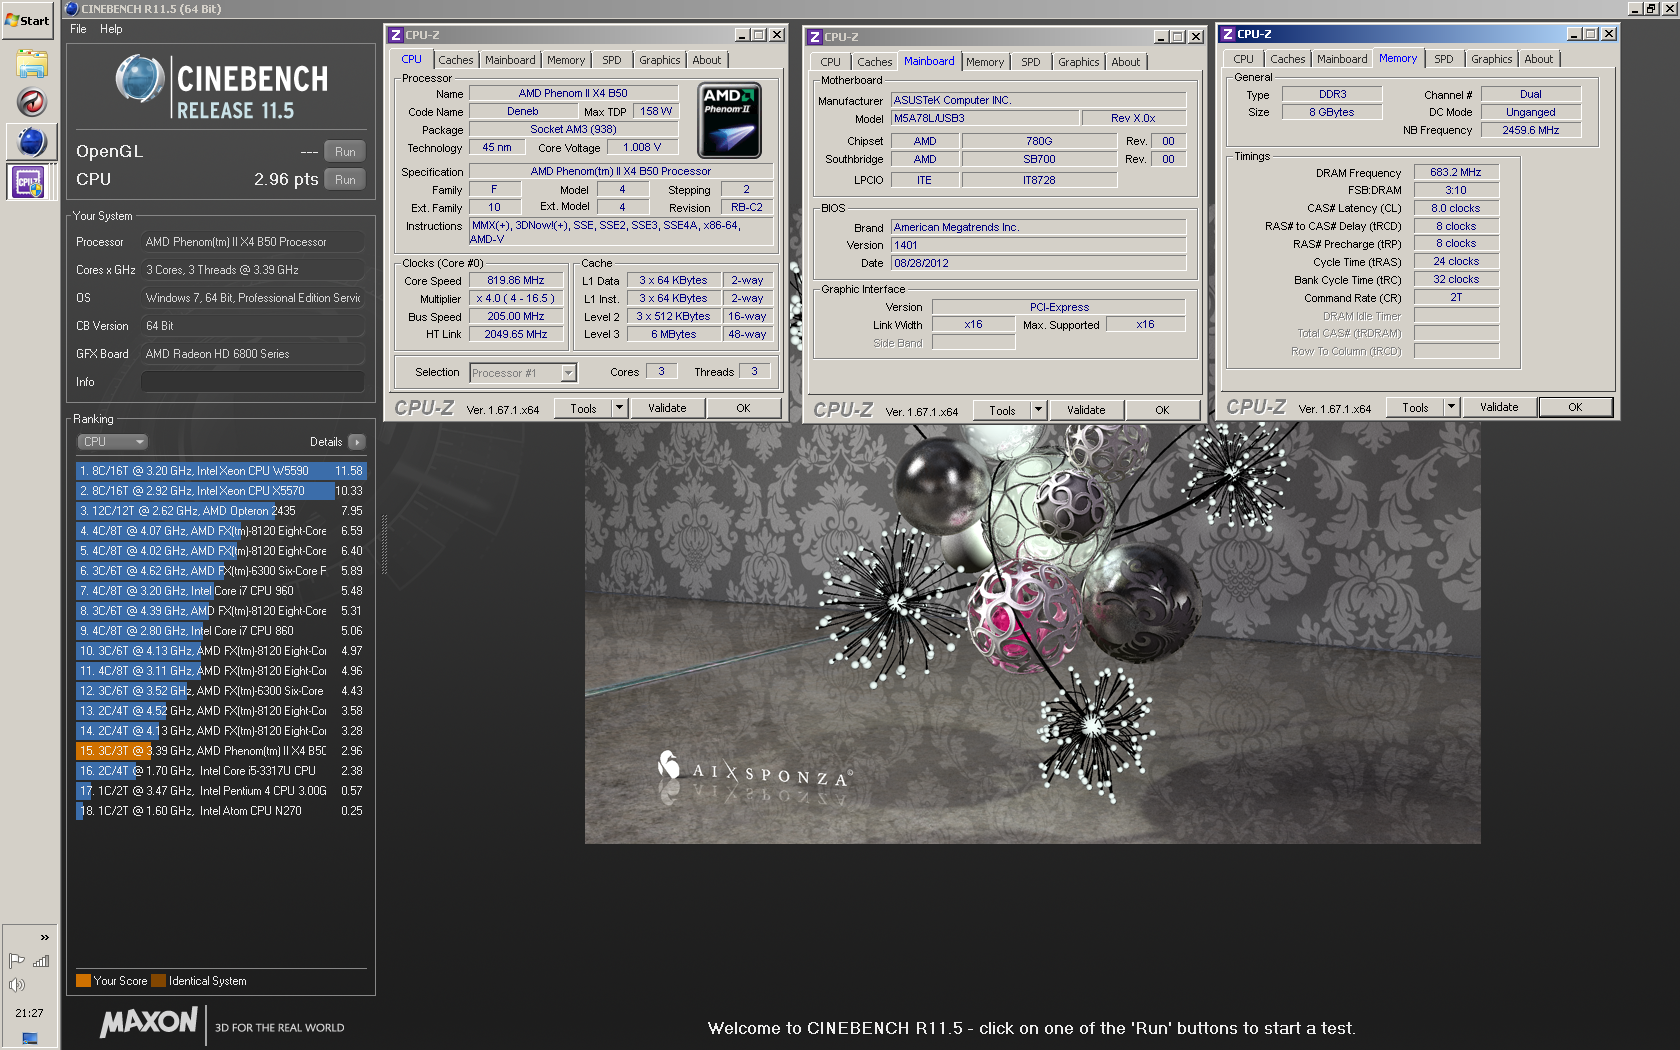Select ranking row Intel Pentium 4 CPU 3.00G
Image resolution: width=1680 pixels, height=1050 pixels.
coord(221,791)
